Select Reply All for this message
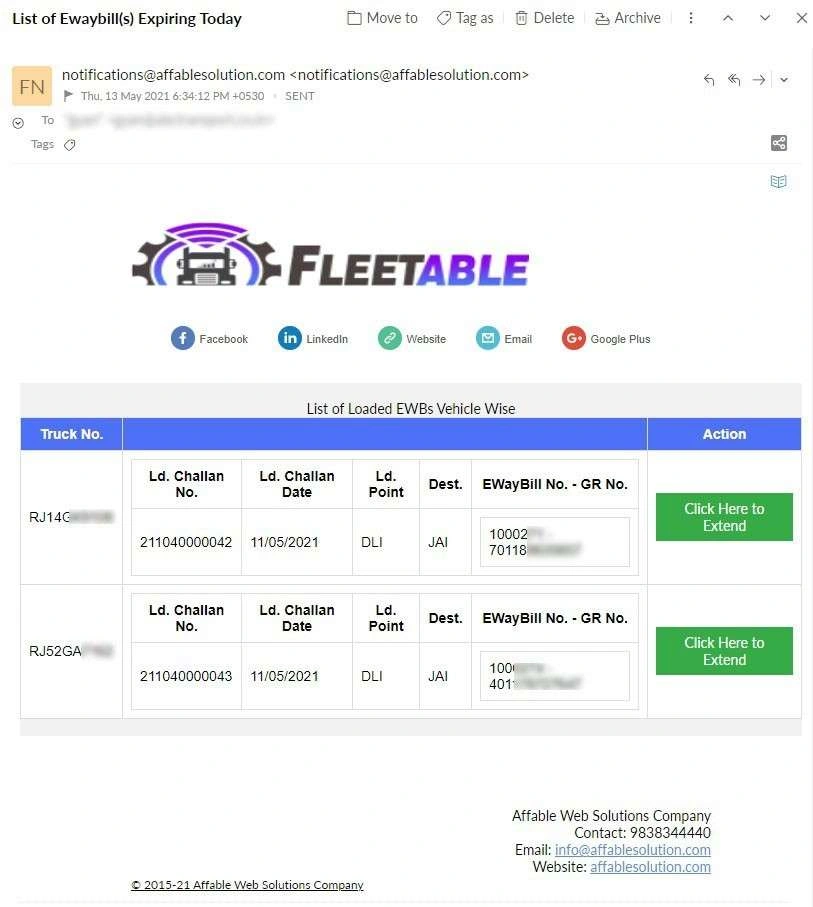 click(733, 79)
